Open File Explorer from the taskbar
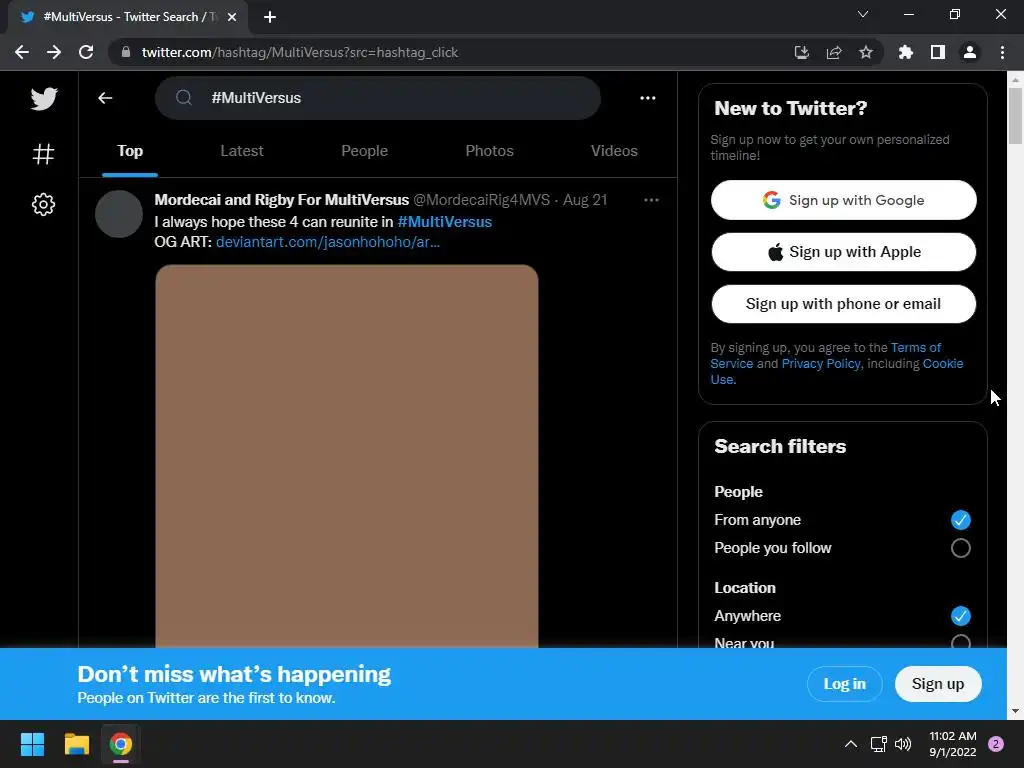Image resolution: width=1024 pixels, height=768 pixels. click(x=76, y=744)
